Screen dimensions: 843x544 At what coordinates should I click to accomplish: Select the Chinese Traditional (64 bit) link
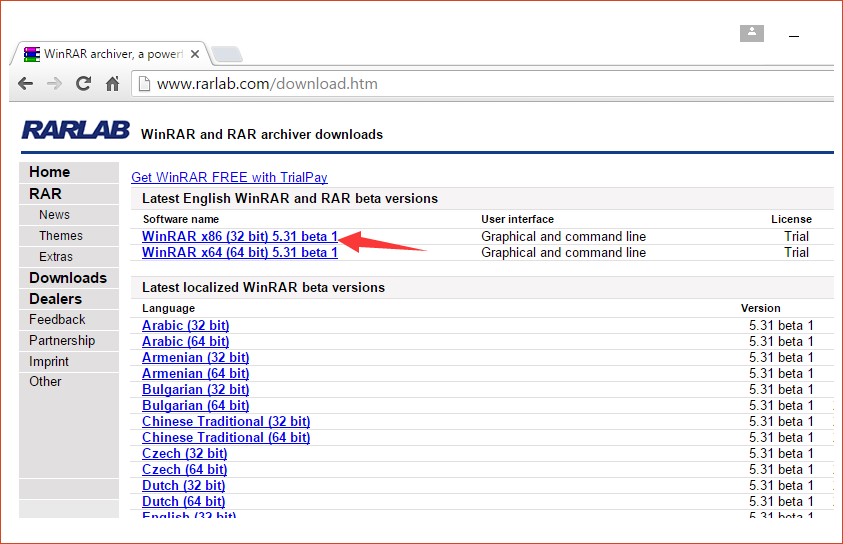point(226,438)
